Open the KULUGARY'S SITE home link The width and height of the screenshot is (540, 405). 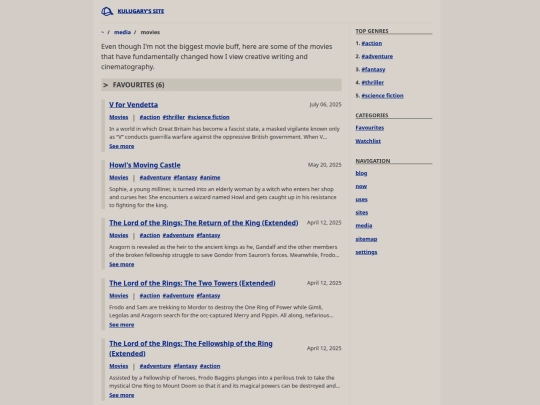(141, 11)
